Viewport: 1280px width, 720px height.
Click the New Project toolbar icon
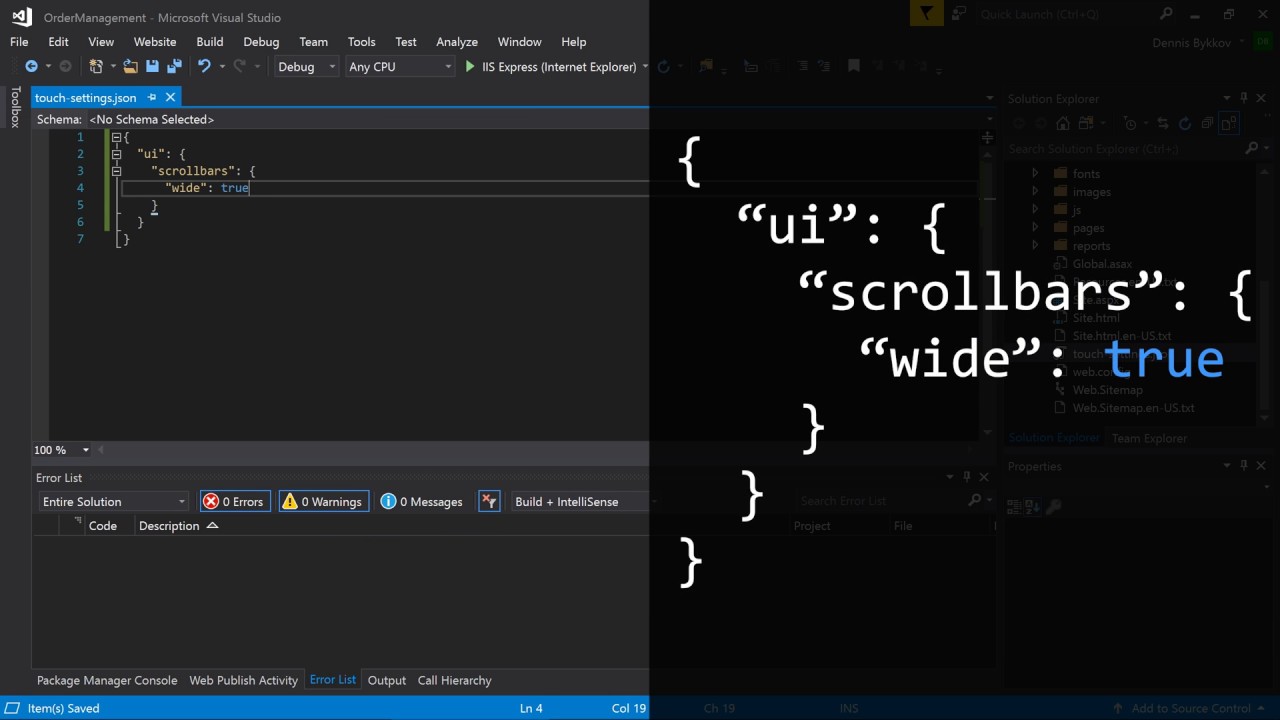pos(96,66)
